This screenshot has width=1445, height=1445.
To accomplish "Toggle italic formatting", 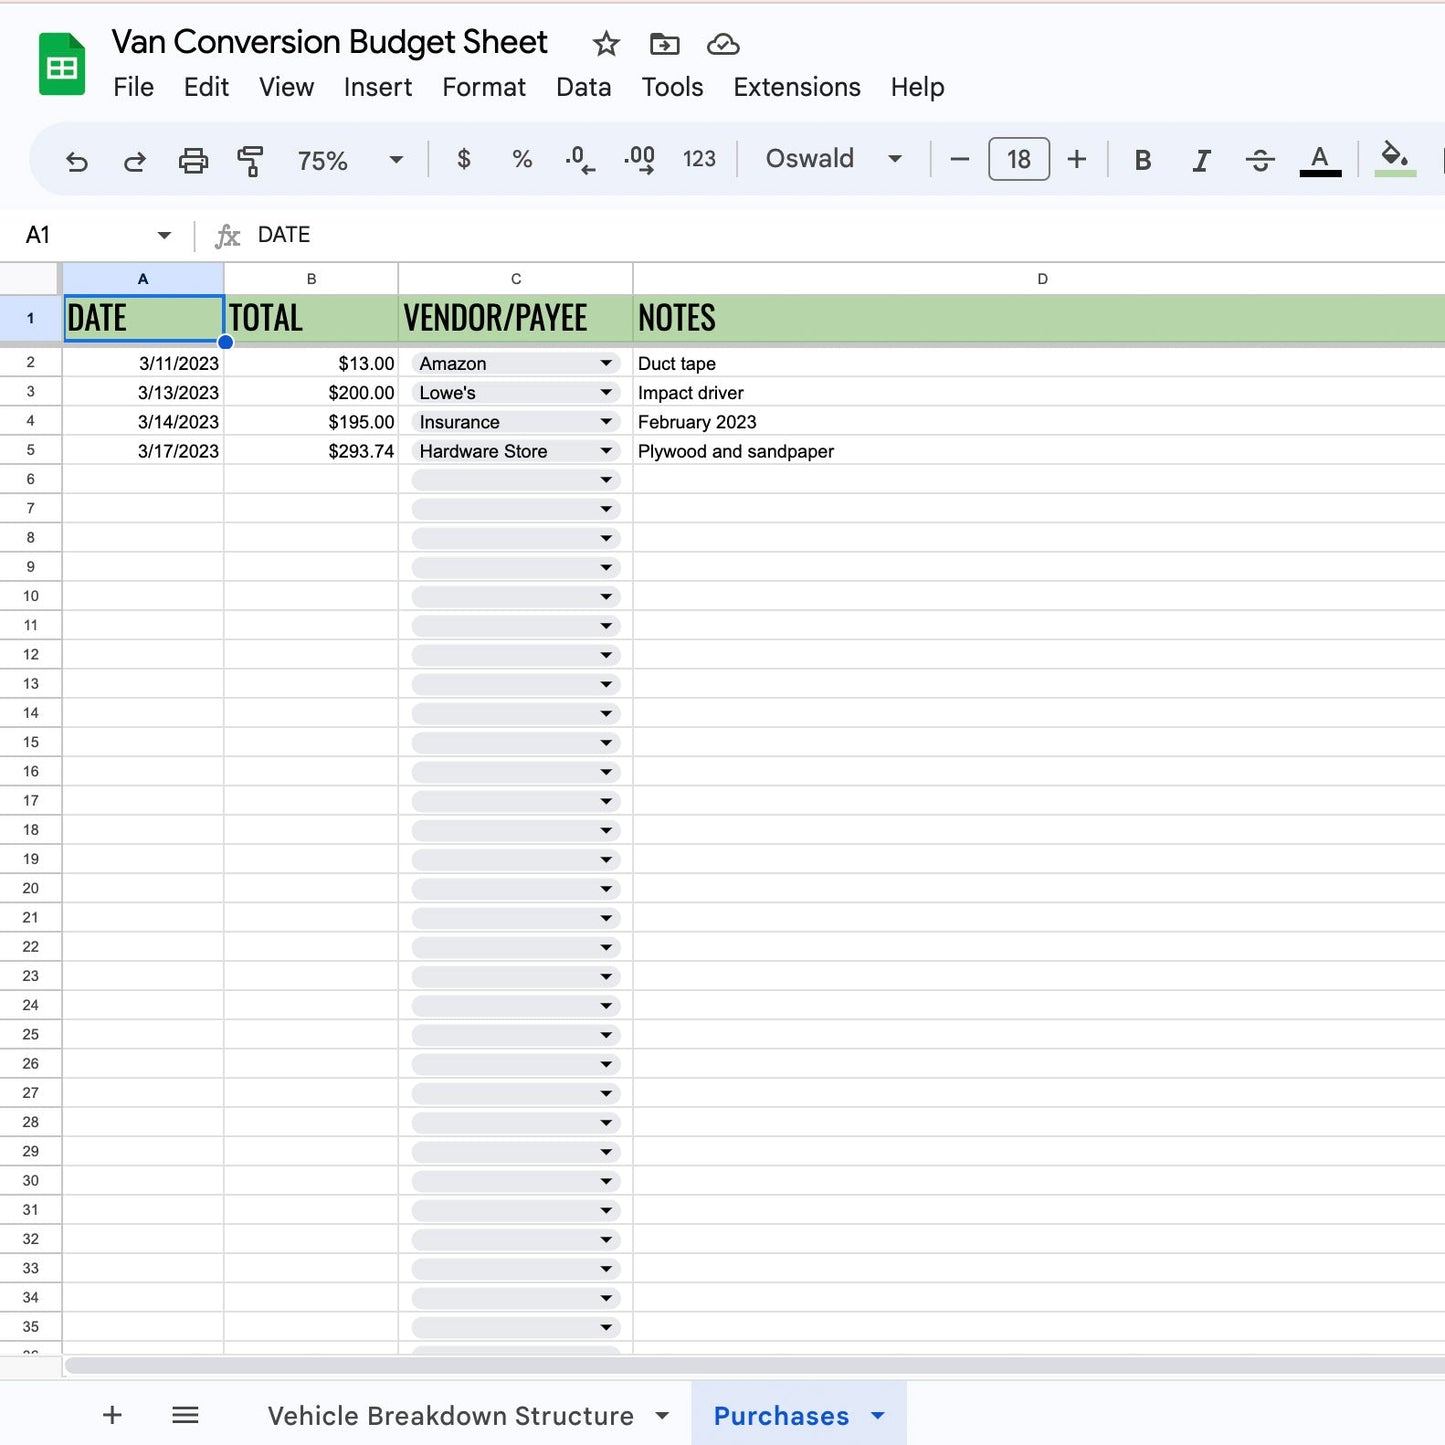I will tap(1201, 160).
